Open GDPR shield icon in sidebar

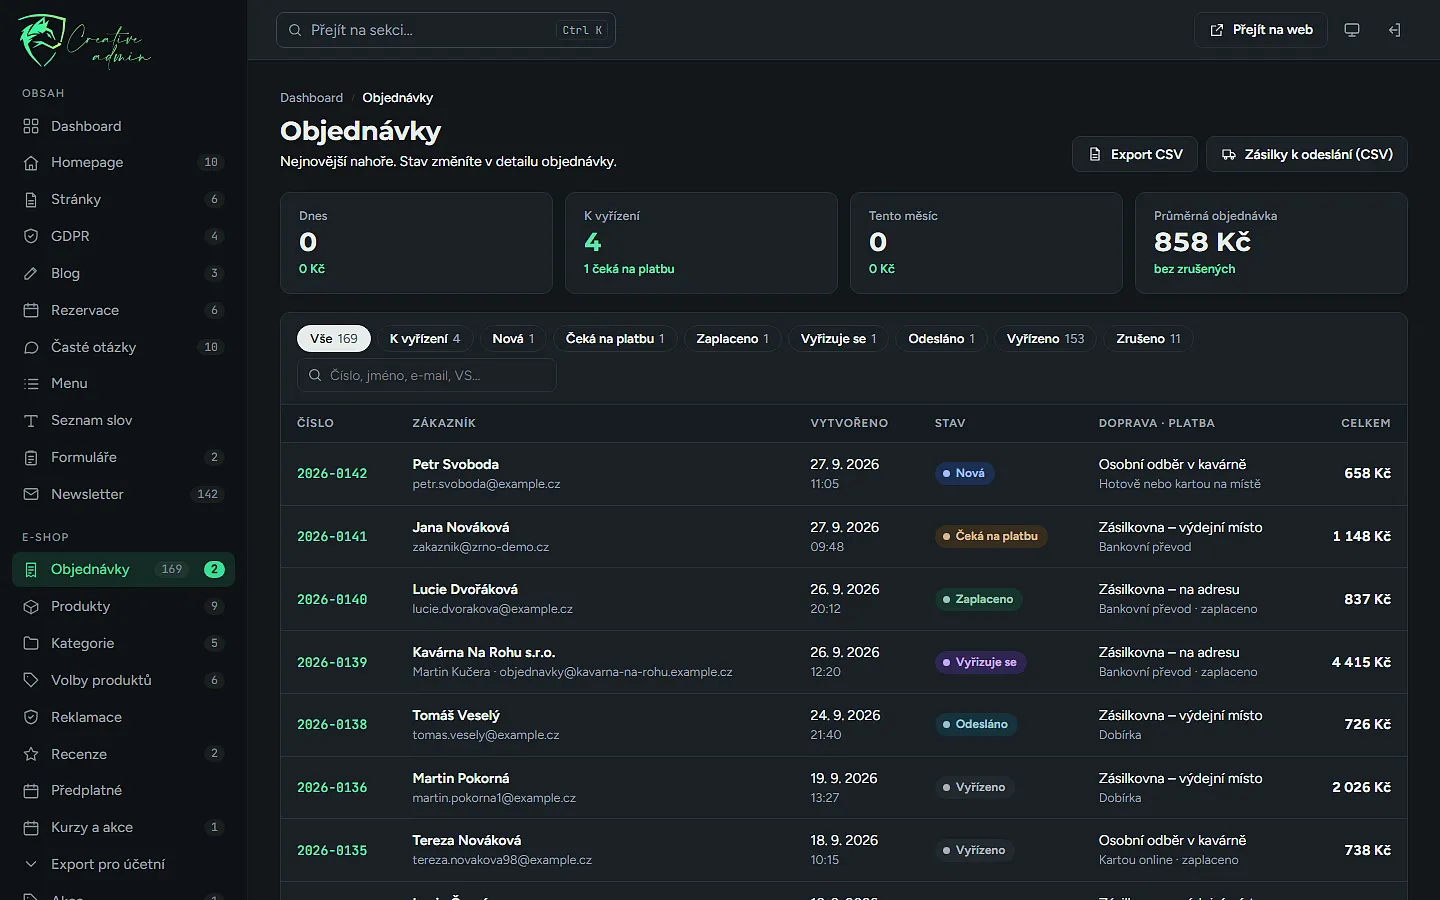point(31,236)
